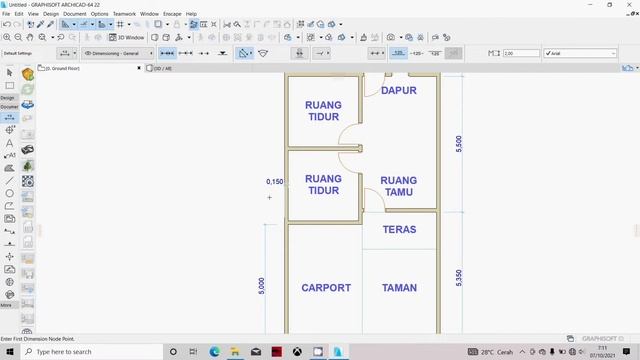640x360 pixels.
Task: Open the geometry method dropdown arrow
Action: [x=251, y=53]
